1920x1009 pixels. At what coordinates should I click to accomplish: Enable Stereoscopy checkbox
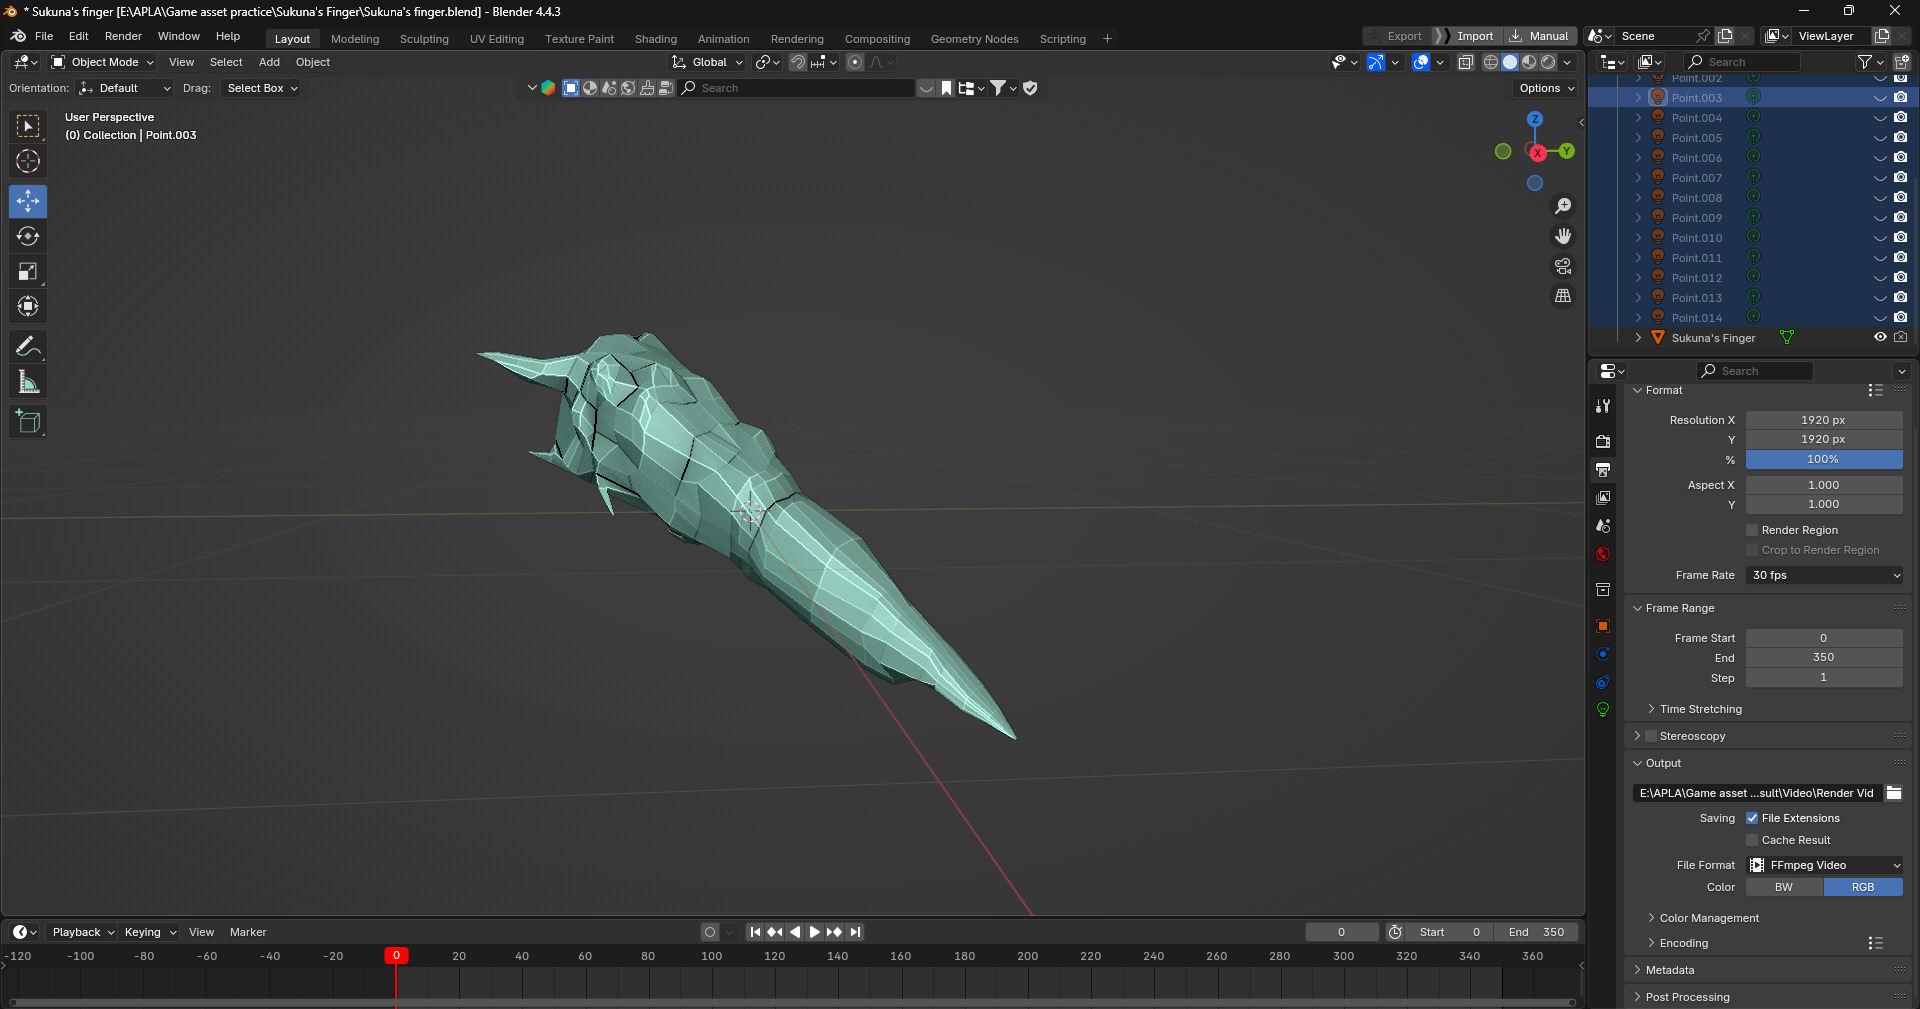point(1651,736)
